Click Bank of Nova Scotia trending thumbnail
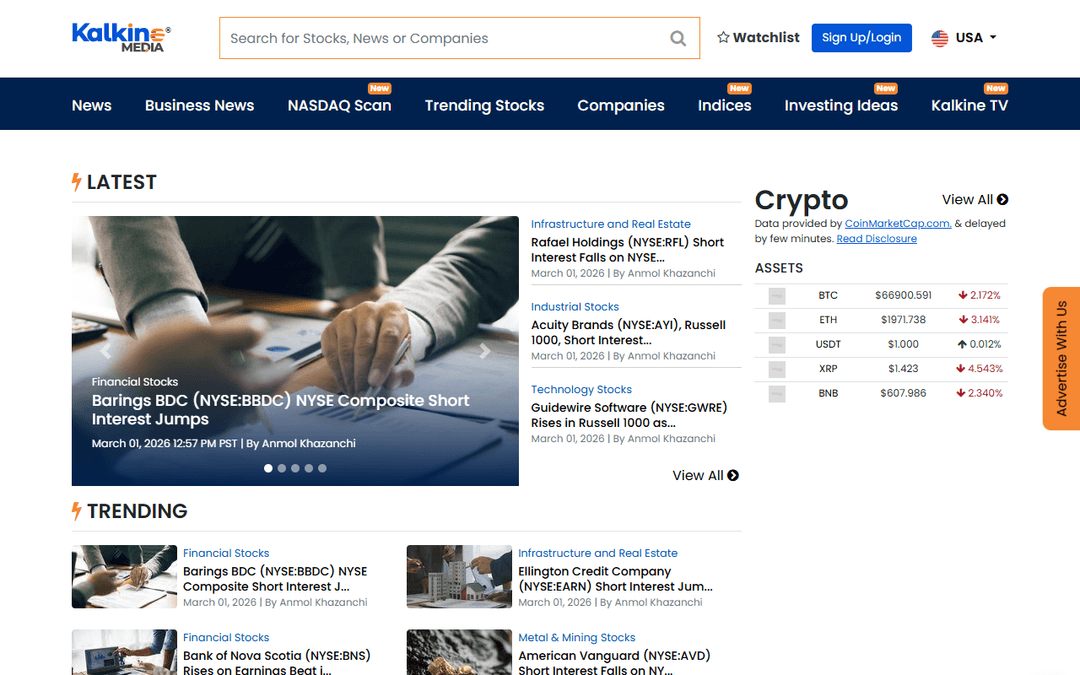1080x675 pixels. (x=124, y=652)
